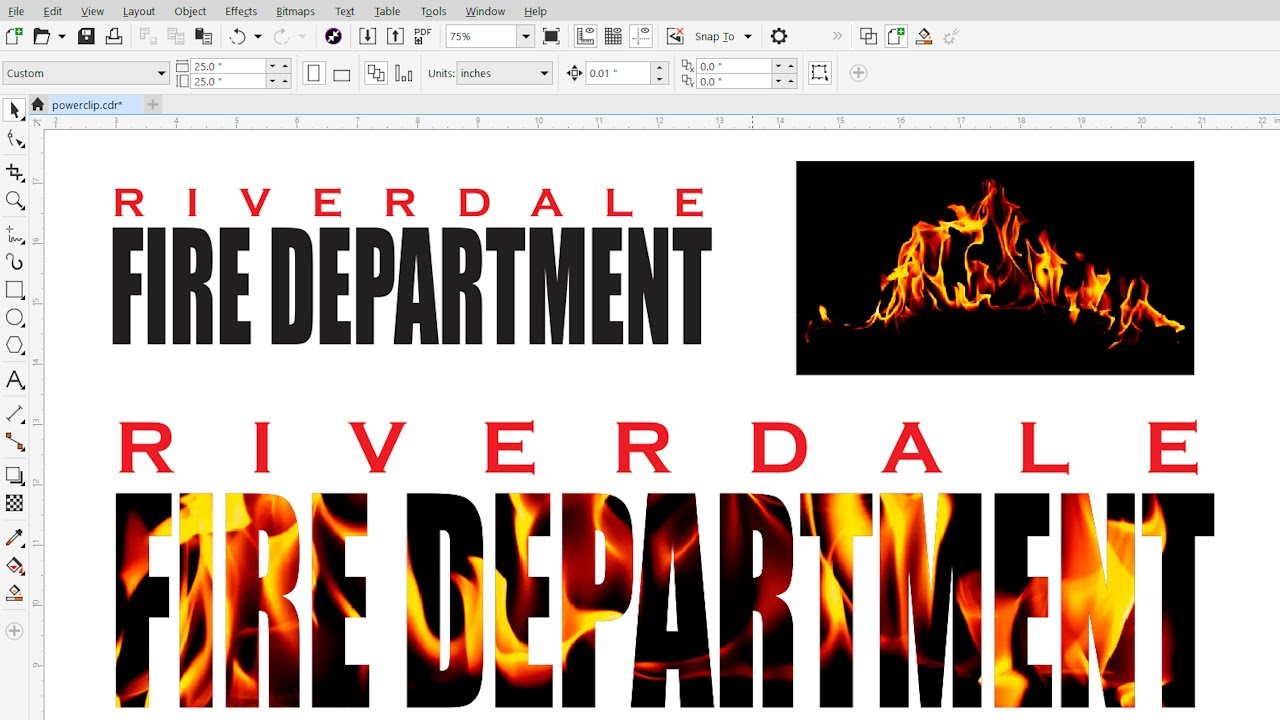
Task: Select the Transparency tool
Action: coord(14,503)
